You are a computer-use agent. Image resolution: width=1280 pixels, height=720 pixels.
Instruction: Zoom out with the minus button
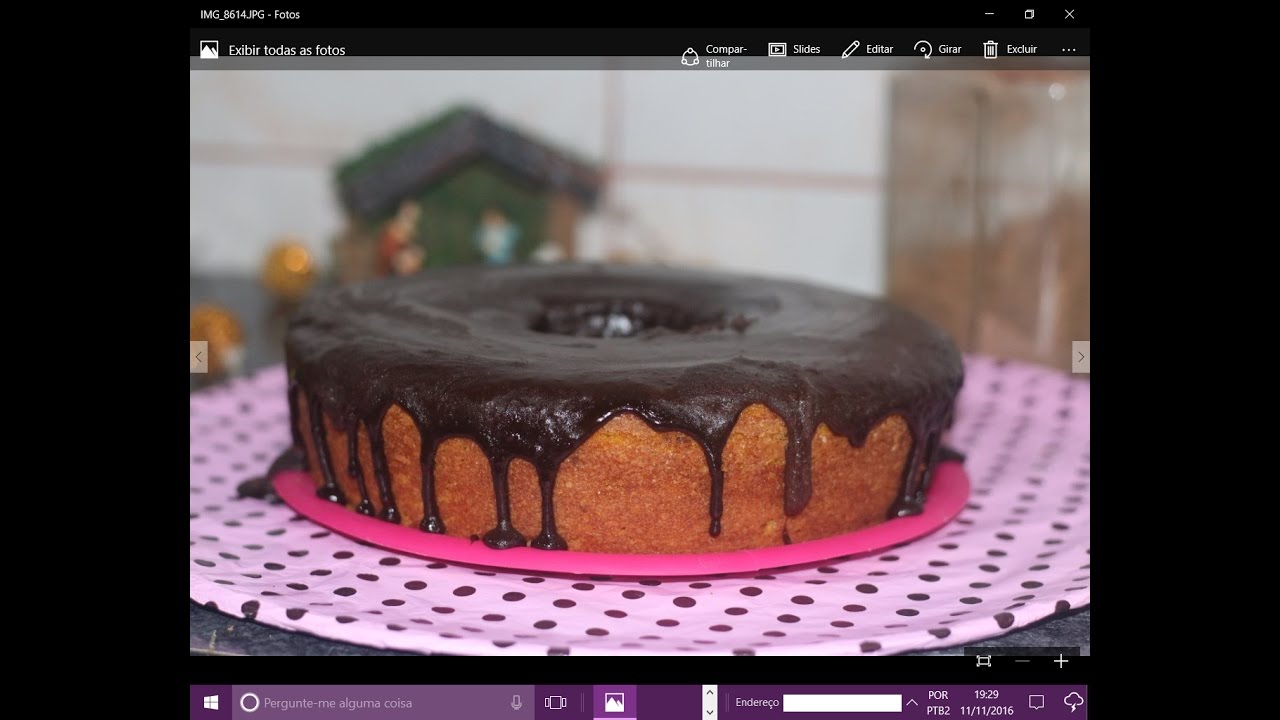pyautogui.click(x=1022, y=661)
